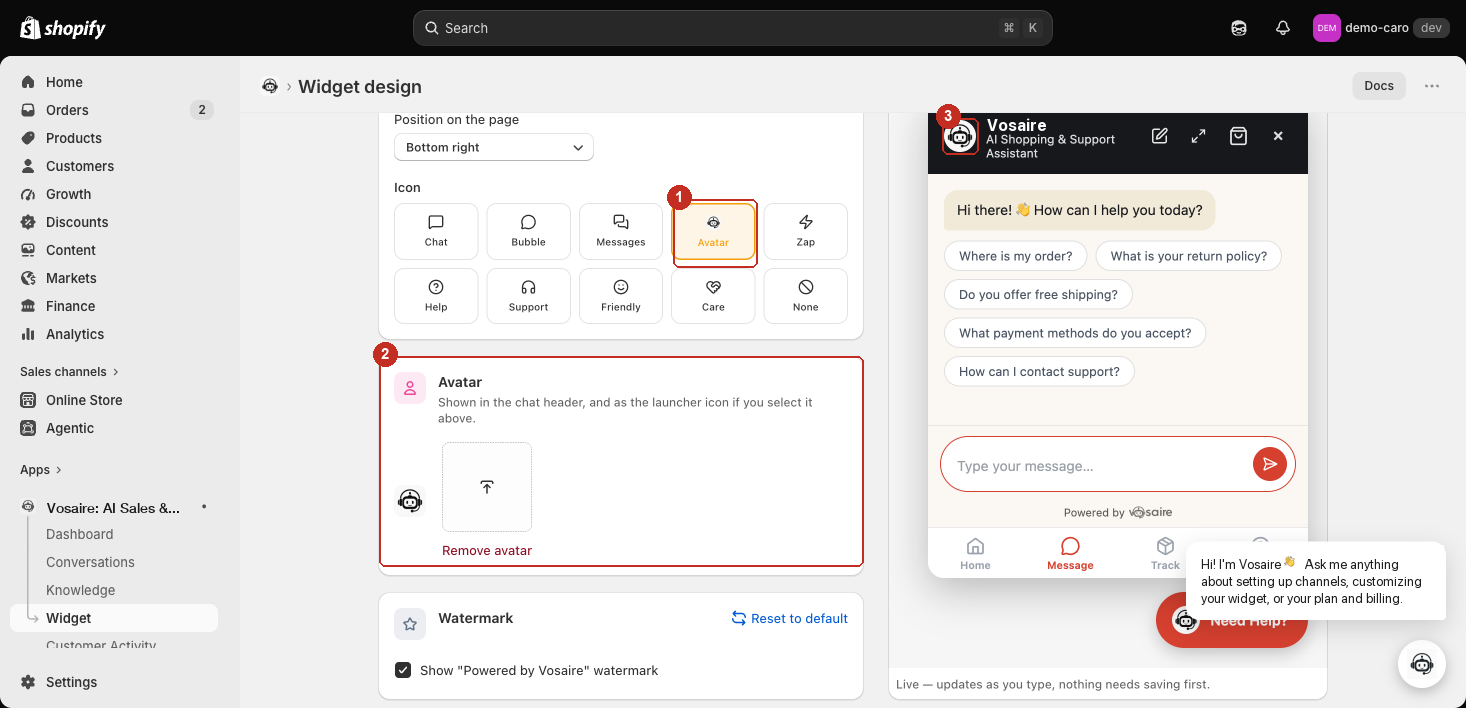Viewport: 1466px width, 708px height.
Task: Open the floating Vosaire helper bot
Action: coord(1422,664)
